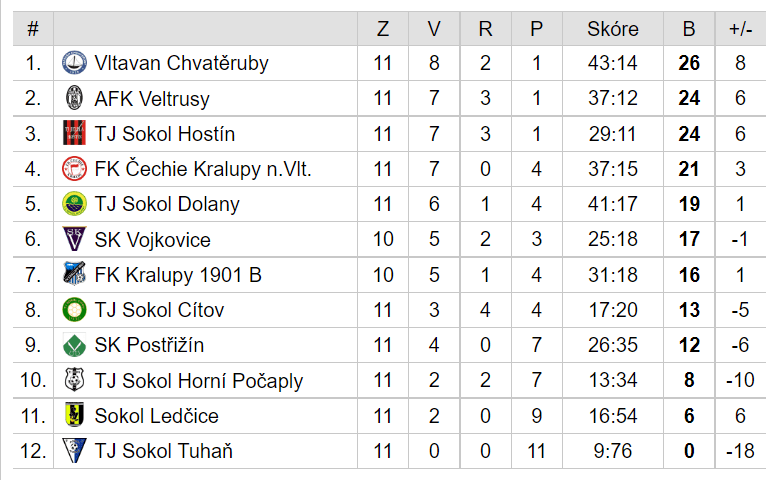Open the TJ Sokol Horní Počaply team link

point(199,381)
